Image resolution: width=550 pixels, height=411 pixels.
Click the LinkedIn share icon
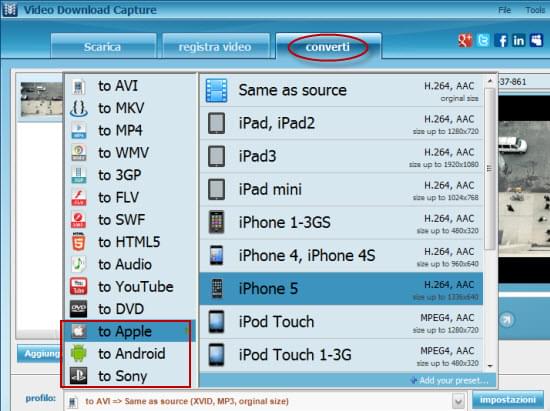518,41
